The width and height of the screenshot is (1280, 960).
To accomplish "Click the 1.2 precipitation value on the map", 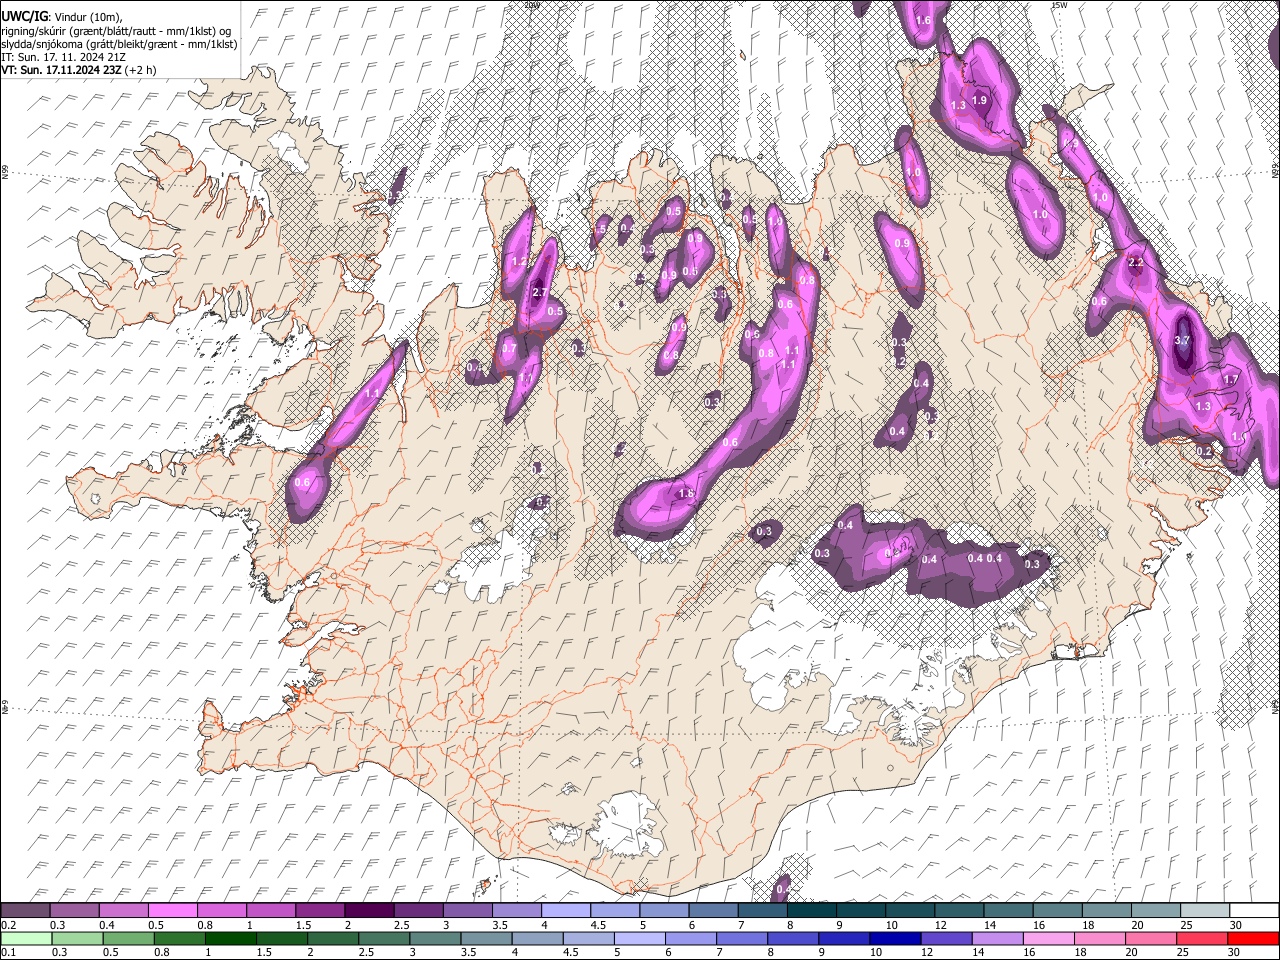I will click(519, 261).
